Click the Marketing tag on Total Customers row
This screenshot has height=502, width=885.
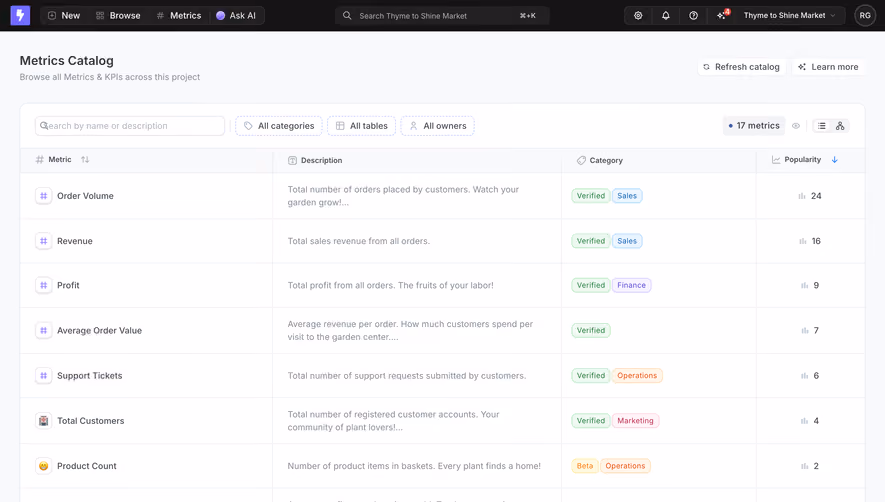click(x=636, y=421)
